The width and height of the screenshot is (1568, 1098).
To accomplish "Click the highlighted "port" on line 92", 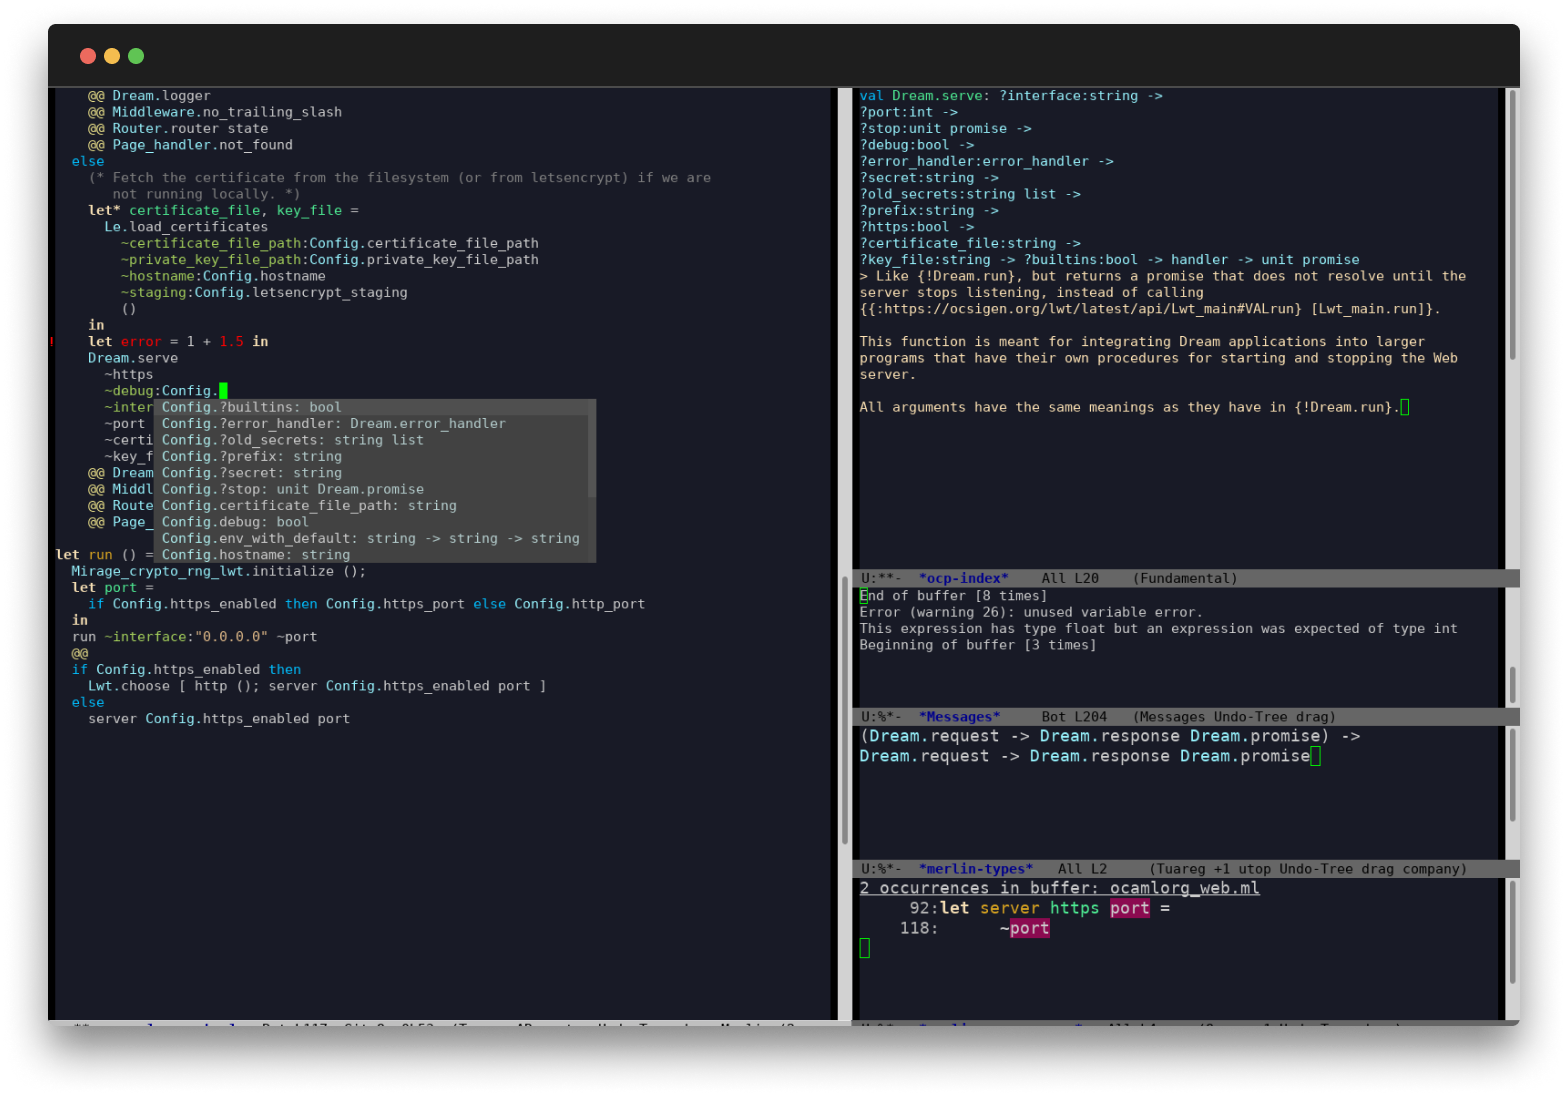I will click(x=1130, y=908).
